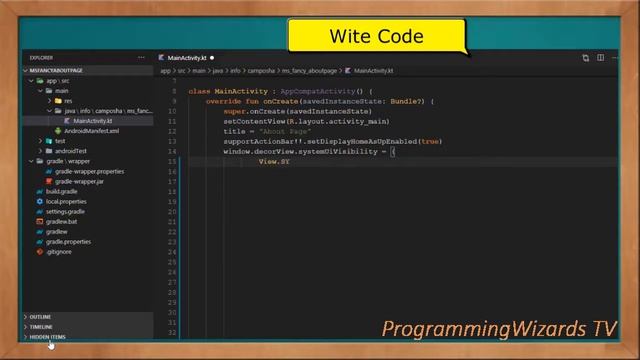Click the 'main' breadcrumb segment
The image size is (640, 360).
click(199, 71)
